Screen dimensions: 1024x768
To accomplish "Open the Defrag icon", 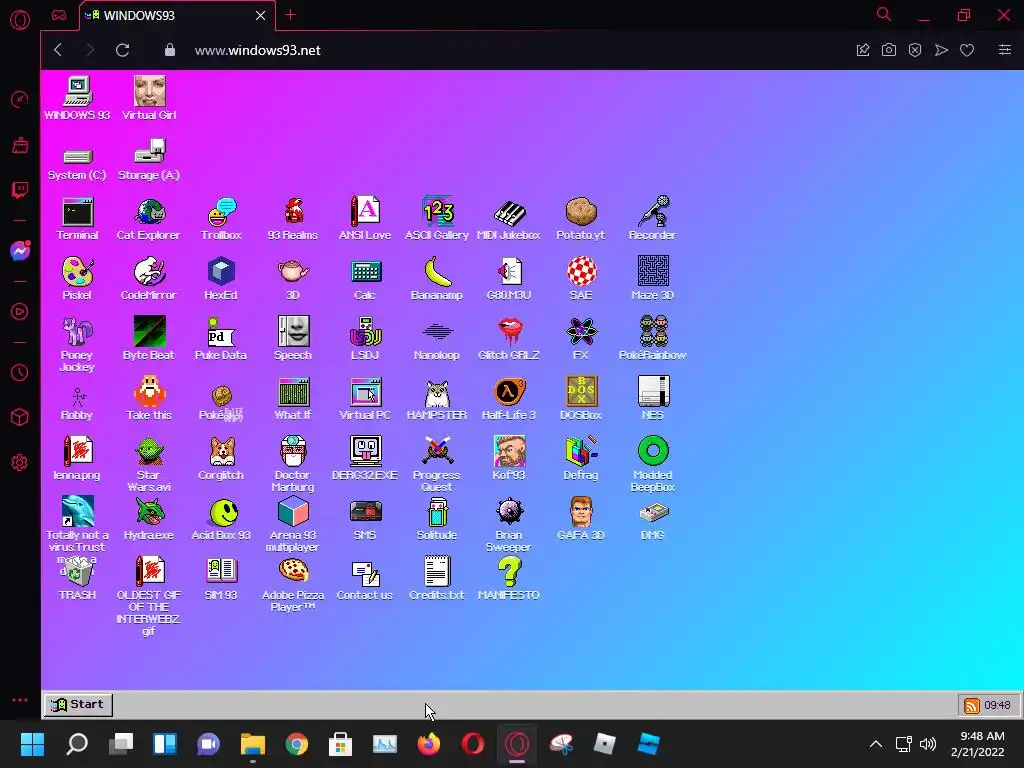I will [581, 459].
